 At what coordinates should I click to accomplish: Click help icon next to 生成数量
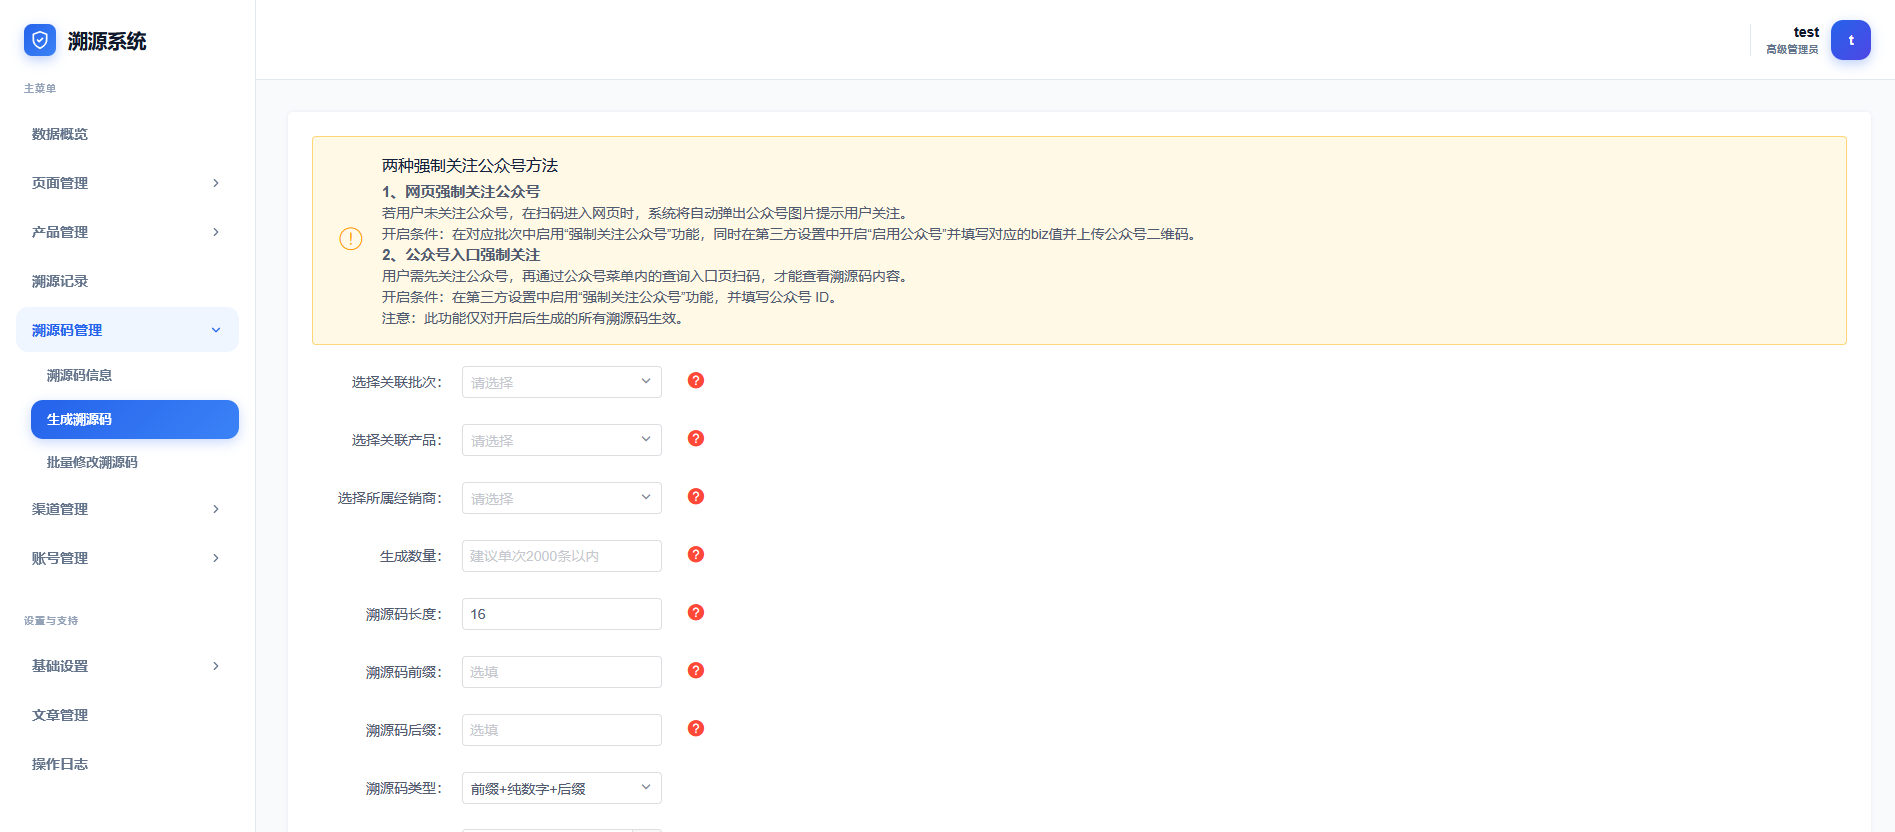(696, 554)
